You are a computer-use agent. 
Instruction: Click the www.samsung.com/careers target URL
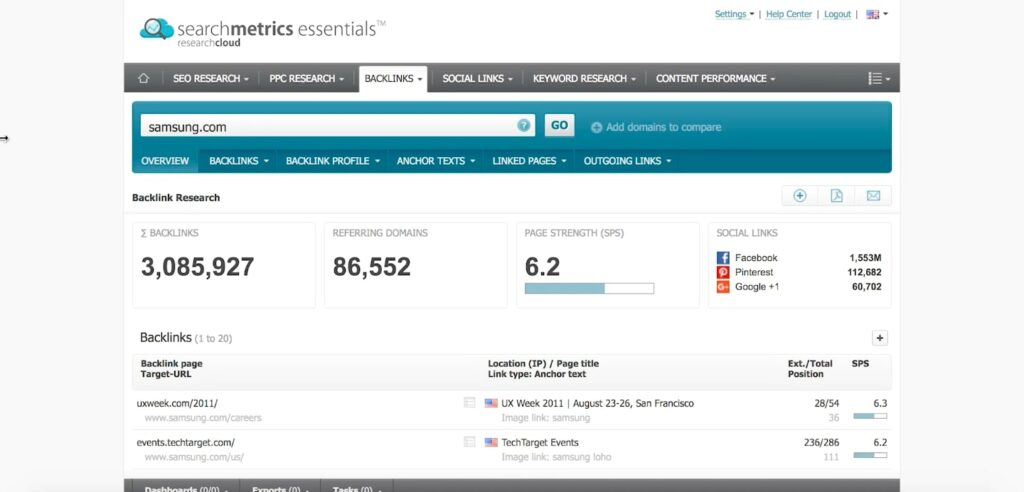pyautogui.click(x=203, y=418)
